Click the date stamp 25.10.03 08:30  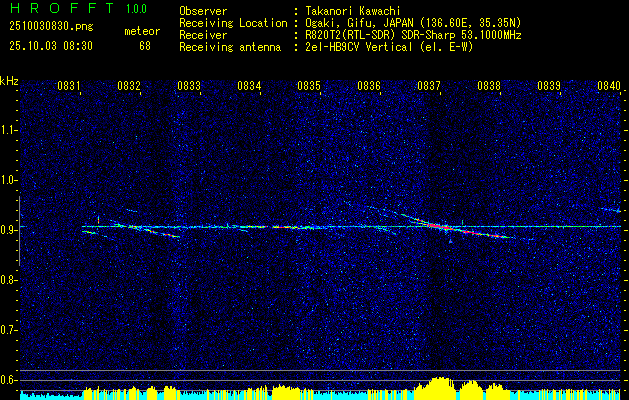[x=51, y=46]
